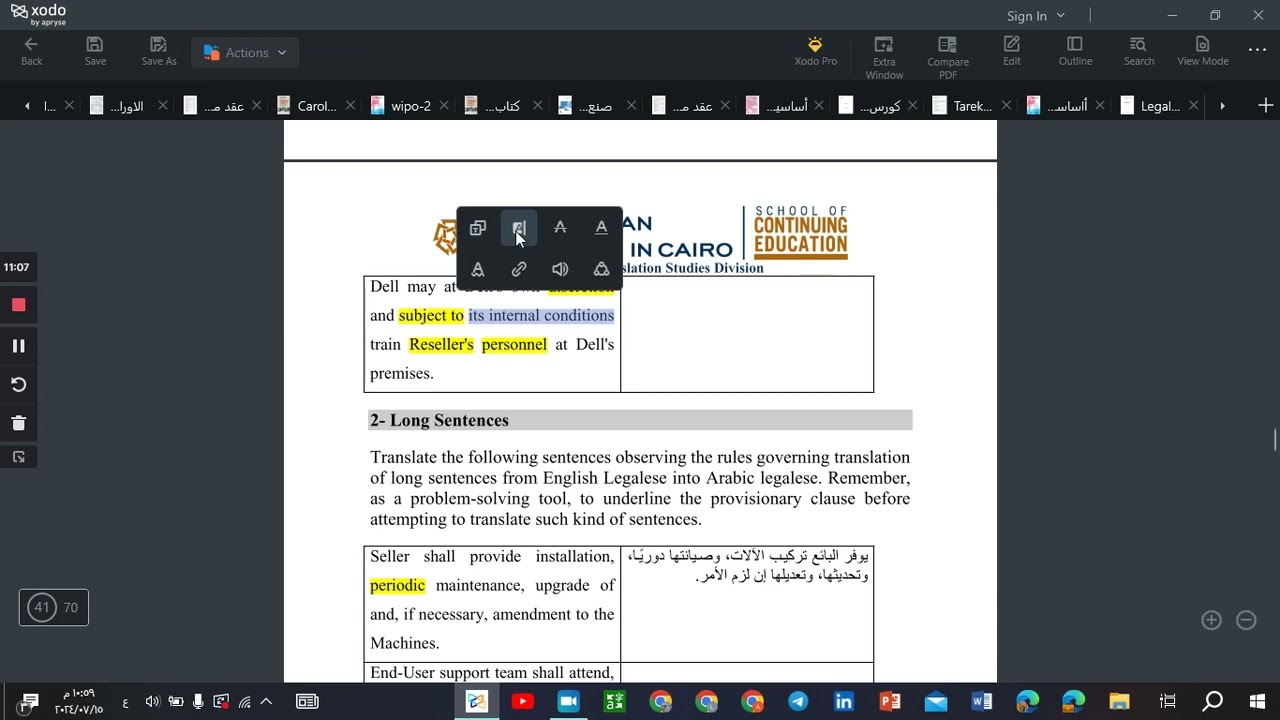Launch the Compare PDF tool
1280x720 pixels.
[948, 58]
